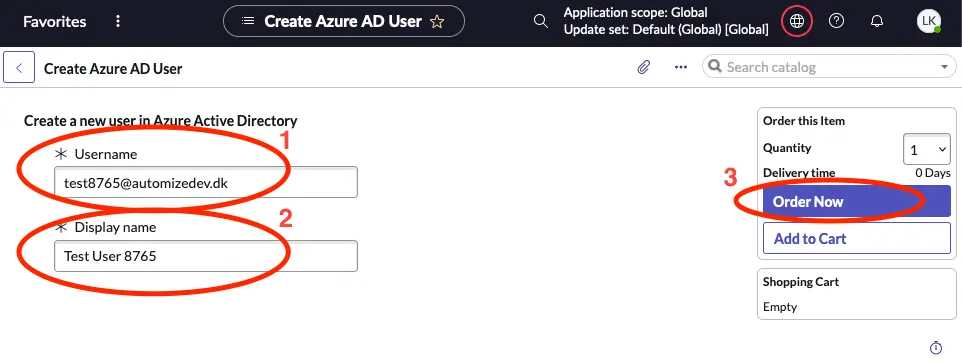This screenshot has width=962, height=362.
Task: Click the paperclip attachments icon
Action: coord(643,67)
